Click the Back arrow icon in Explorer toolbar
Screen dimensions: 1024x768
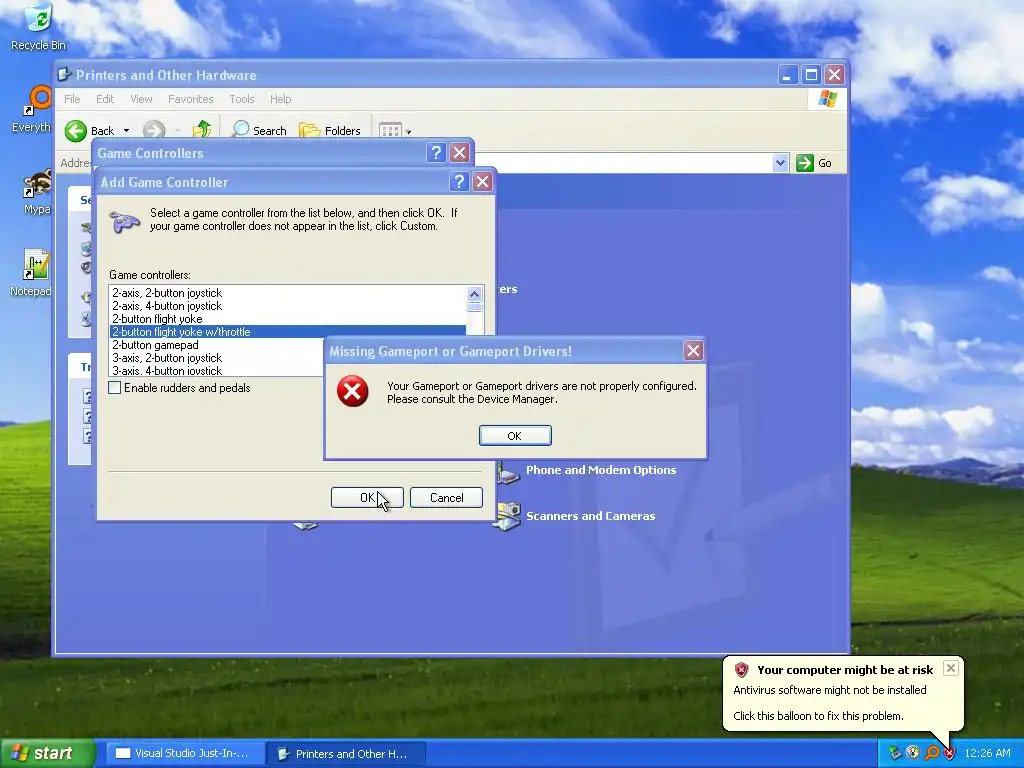tap(76, 131)
